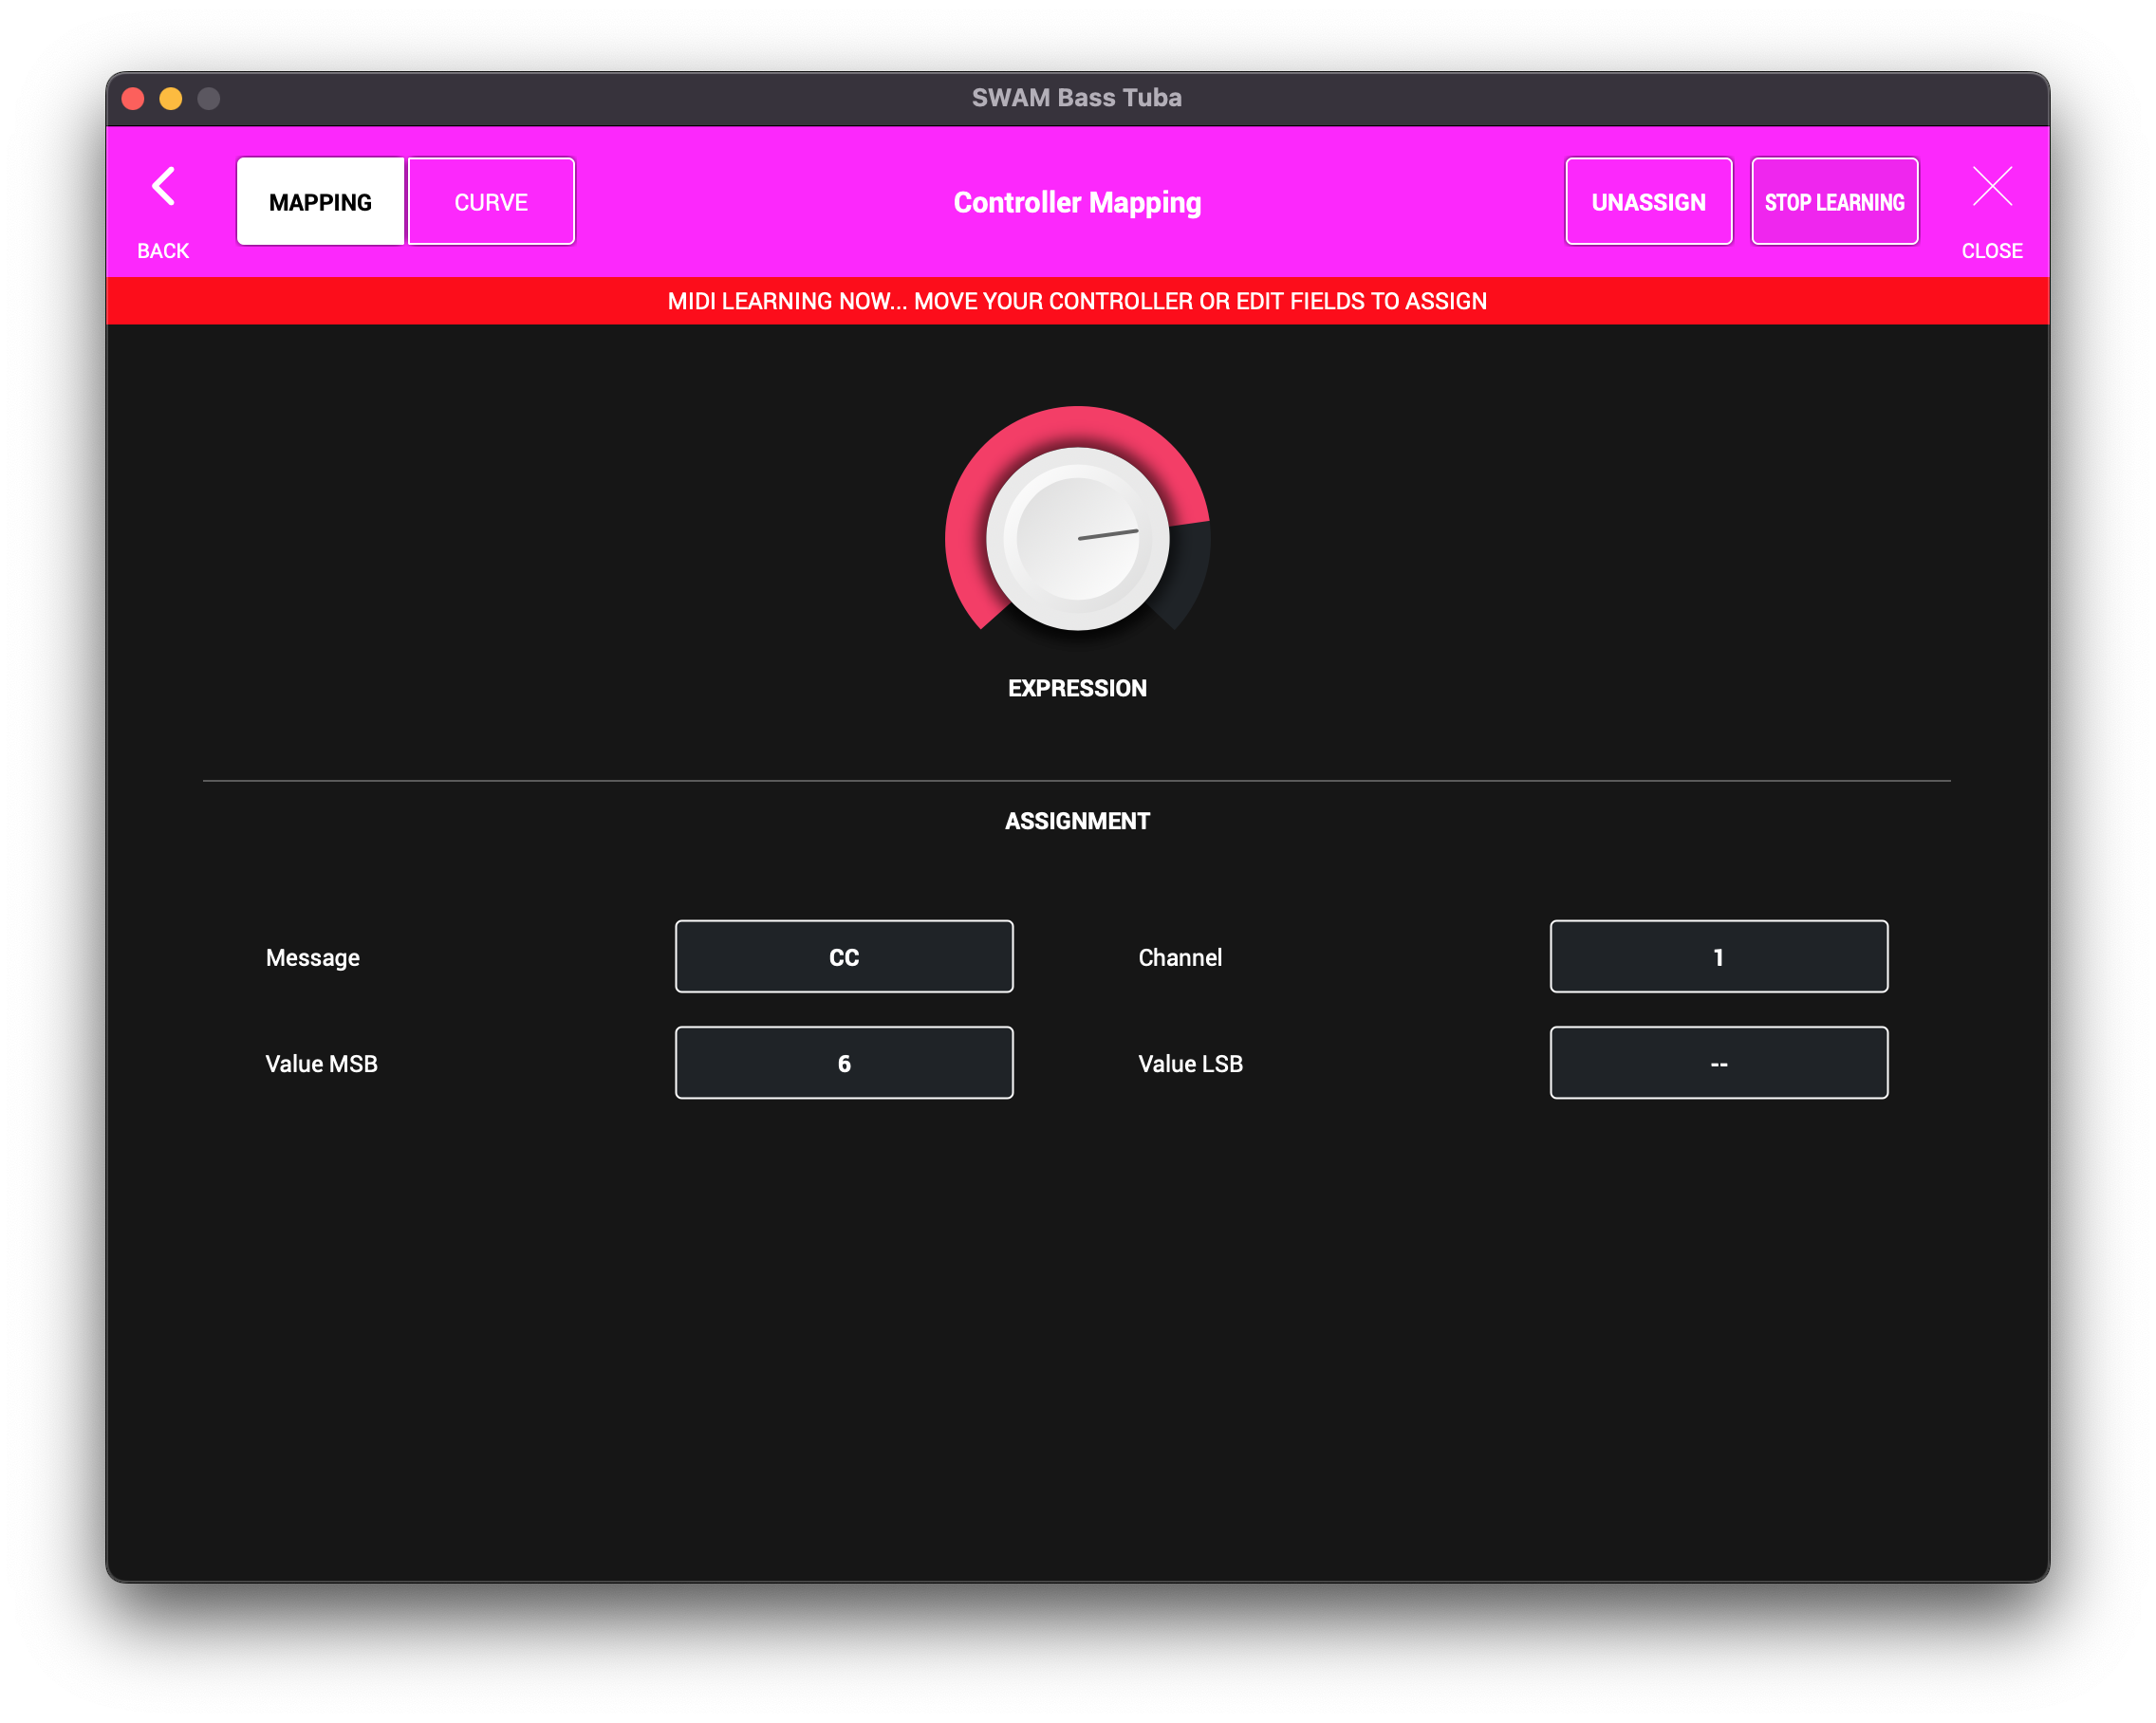Click the Expression knob

(x=1077, y=538)
